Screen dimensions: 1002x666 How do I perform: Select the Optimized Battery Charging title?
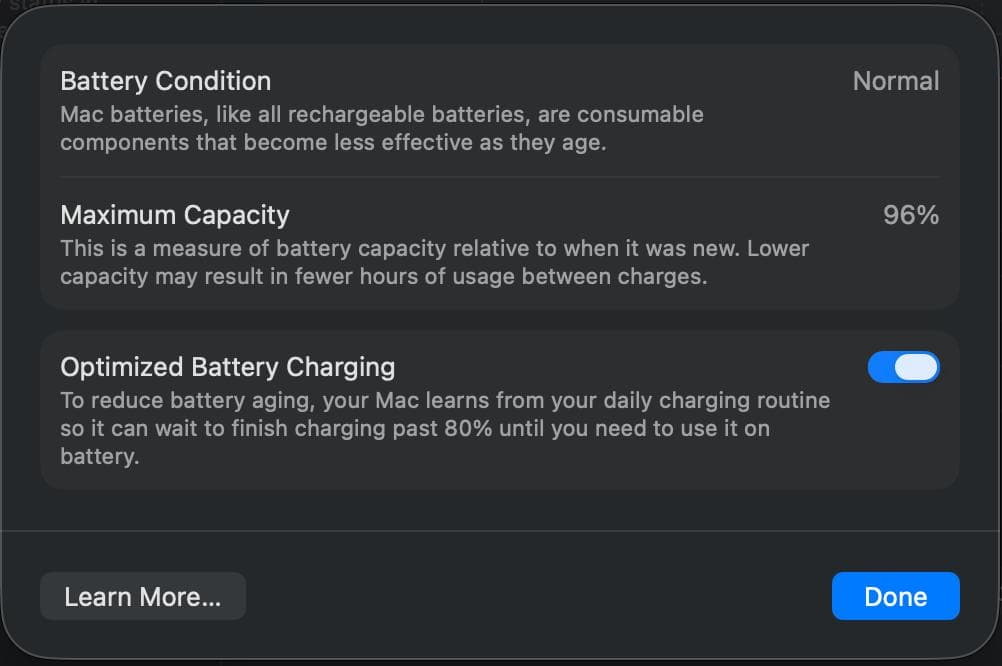tap(228, 367)
